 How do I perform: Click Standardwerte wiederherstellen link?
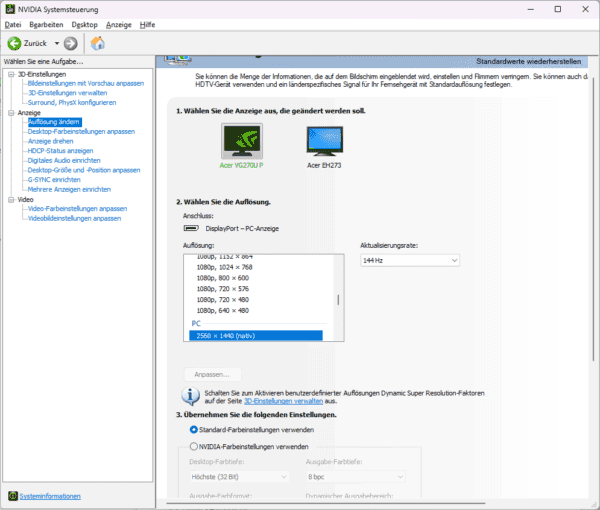click(528, 62)
